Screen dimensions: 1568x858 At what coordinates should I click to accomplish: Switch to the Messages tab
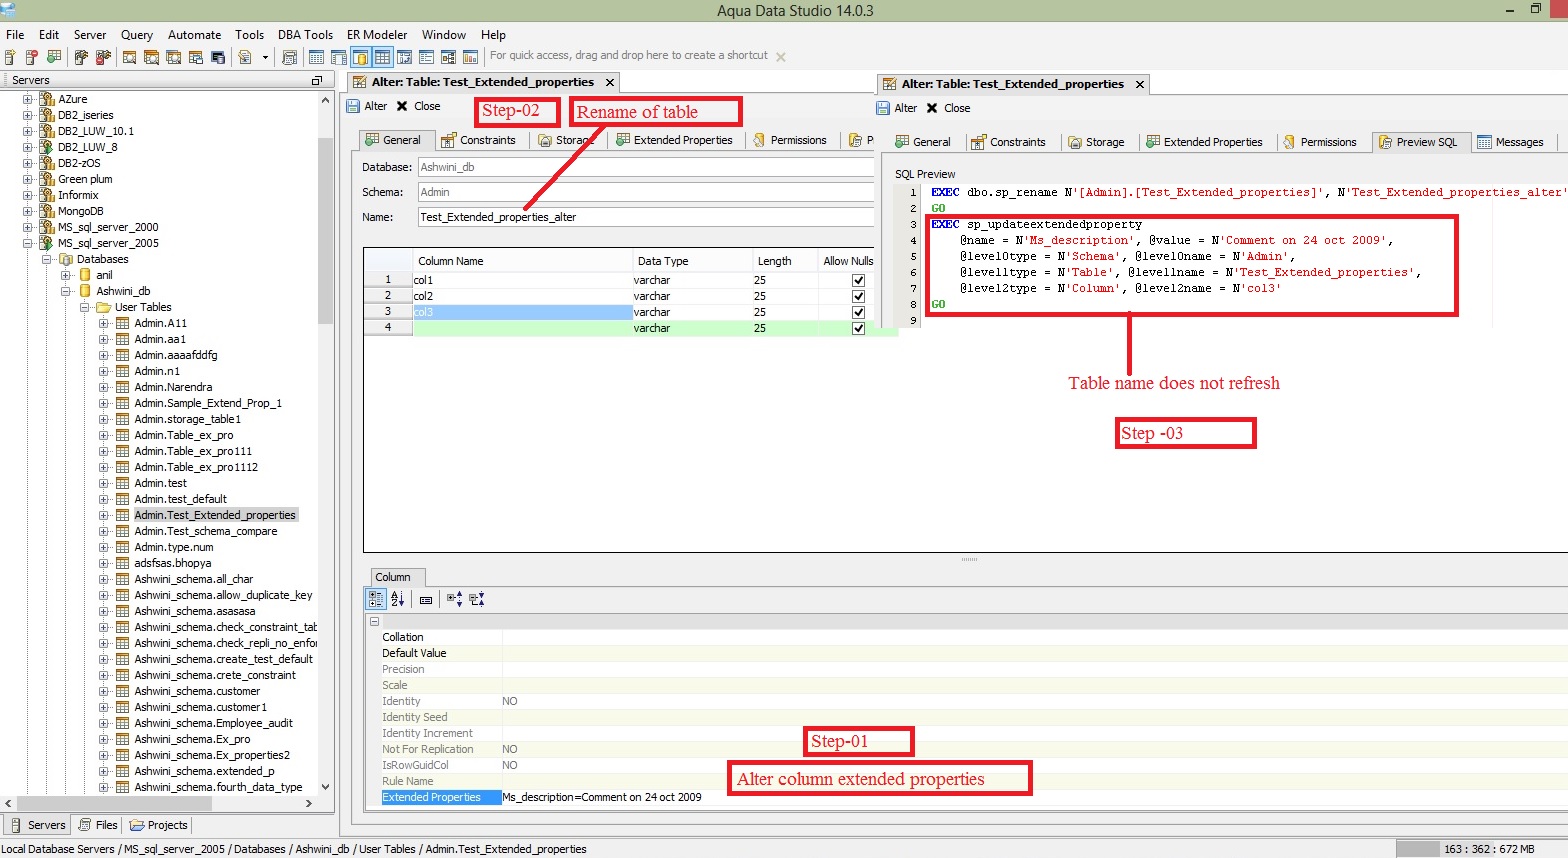click(x=1511, y=142)
